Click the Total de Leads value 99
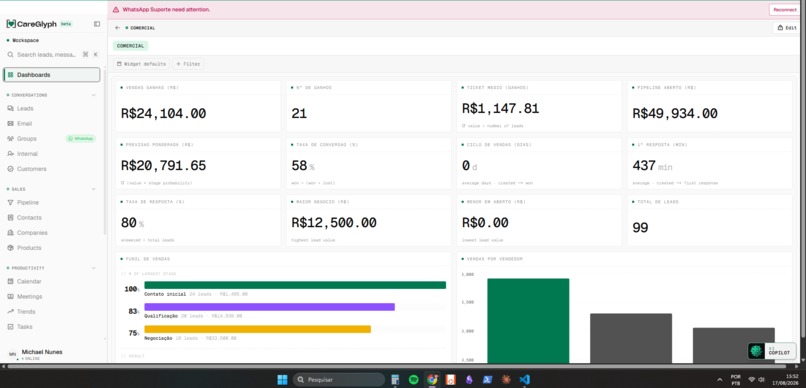The image size is (806, 388). click(x=640, y=228)
